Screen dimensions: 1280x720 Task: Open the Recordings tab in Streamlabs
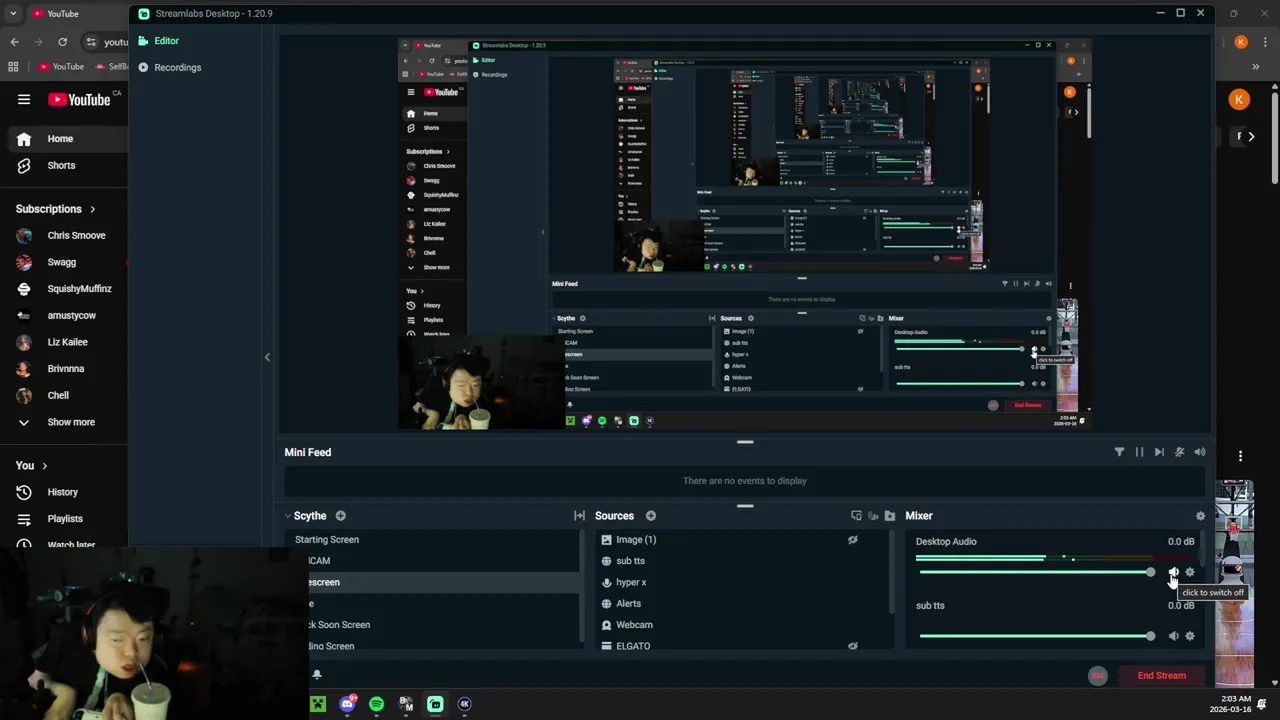169,67
